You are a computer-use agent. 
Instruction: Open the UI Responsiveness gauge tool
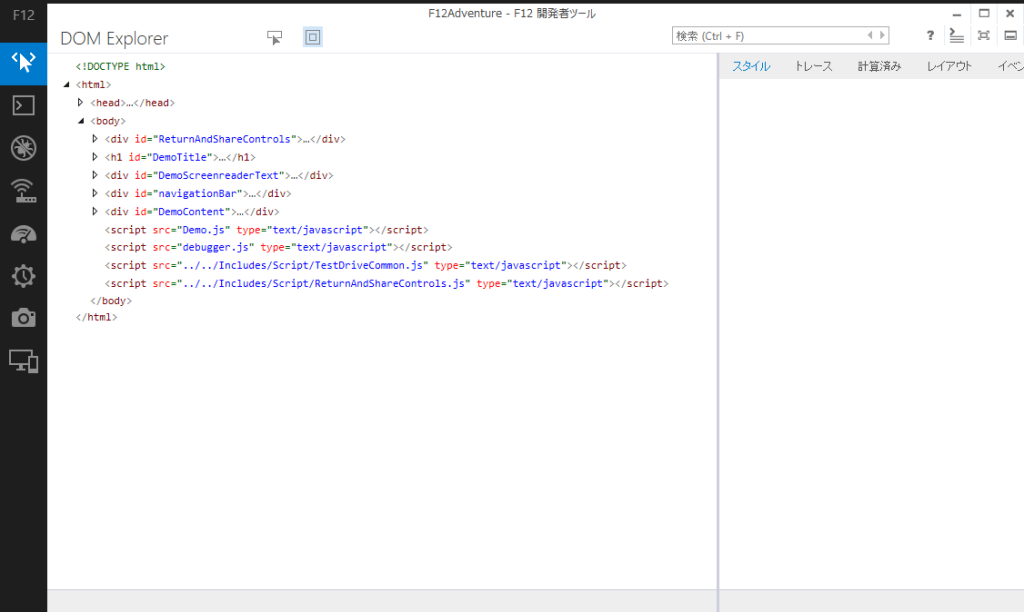[x=24, y=234]
